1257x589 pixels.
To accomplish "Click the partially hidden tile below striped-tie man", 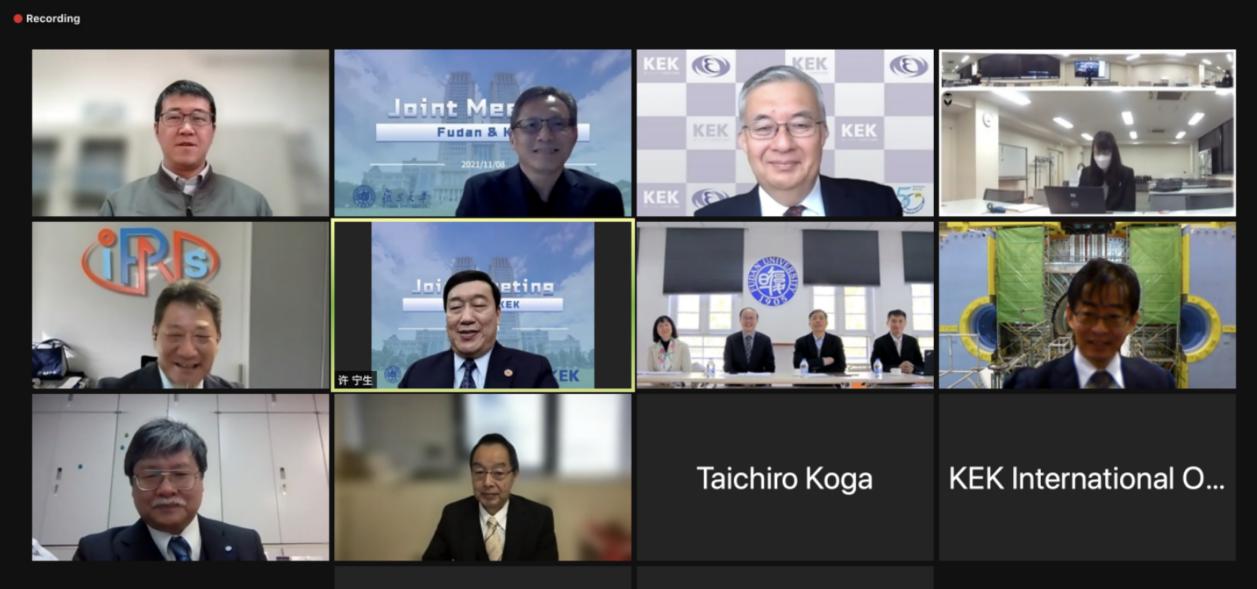I will pyautogui.click(x=483, y=577).
